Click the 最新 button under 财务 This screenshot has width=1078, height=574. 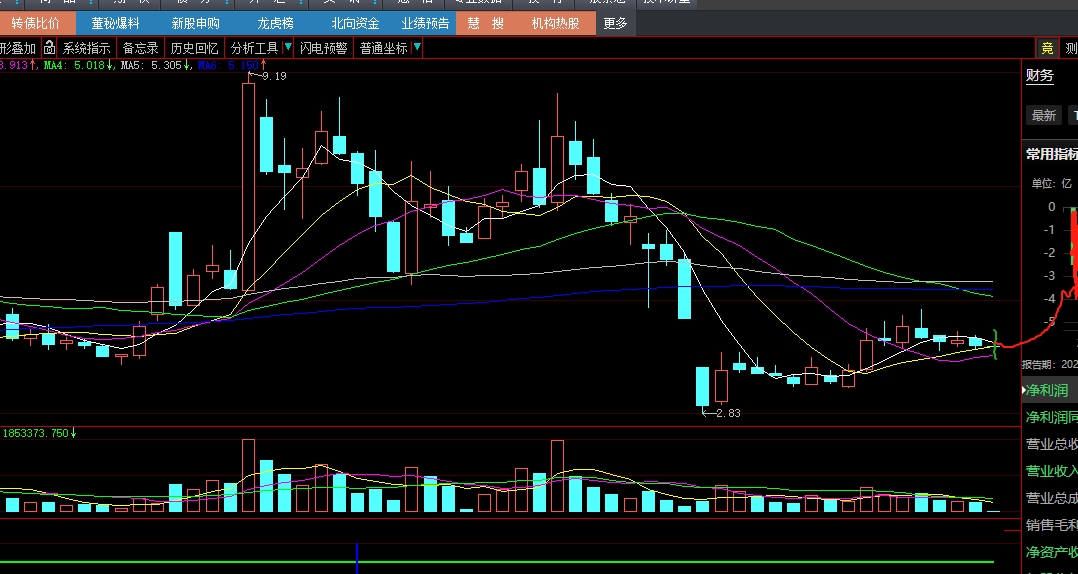(x=1043, y=115)
